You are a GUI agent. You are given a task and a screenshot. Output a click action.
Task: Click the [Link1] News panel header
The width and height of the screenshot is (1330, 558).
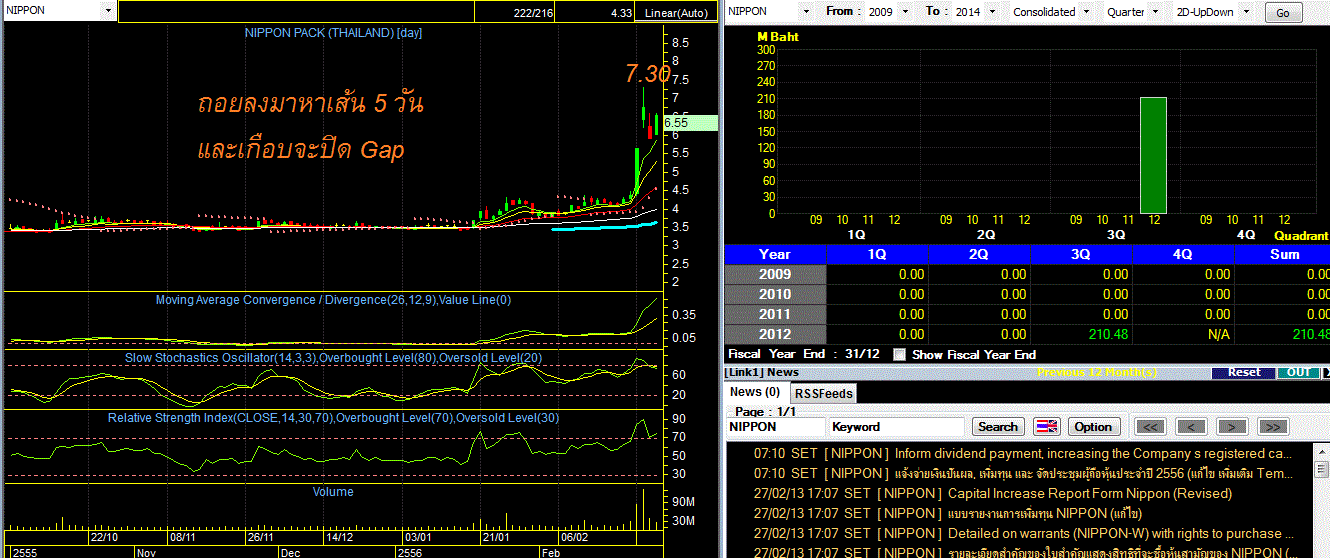click(x=762, y=372)
